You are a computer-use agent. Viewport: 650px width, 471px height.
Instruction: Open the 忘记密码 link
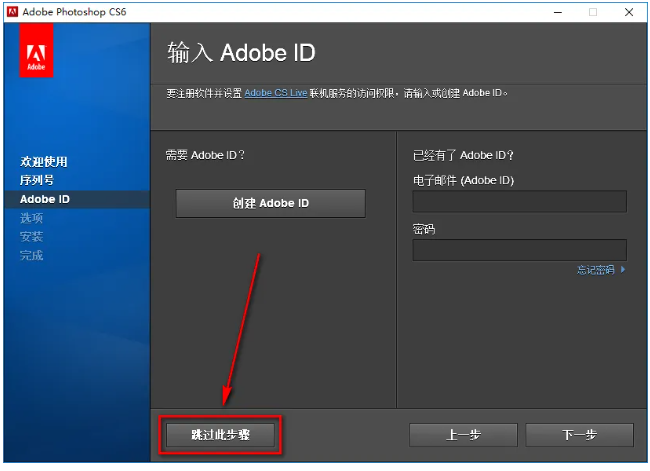[x=595, y=269]
